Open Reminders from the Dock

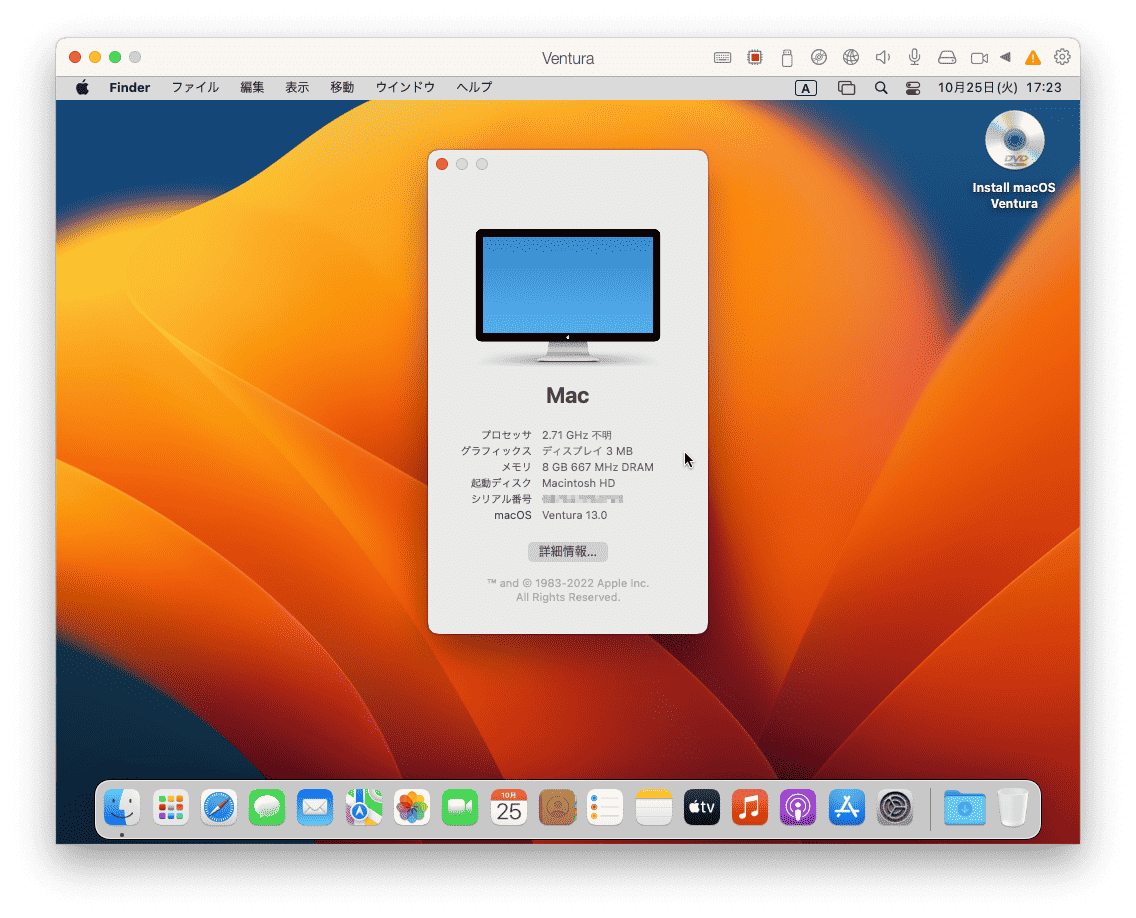(x=605, y=807)
